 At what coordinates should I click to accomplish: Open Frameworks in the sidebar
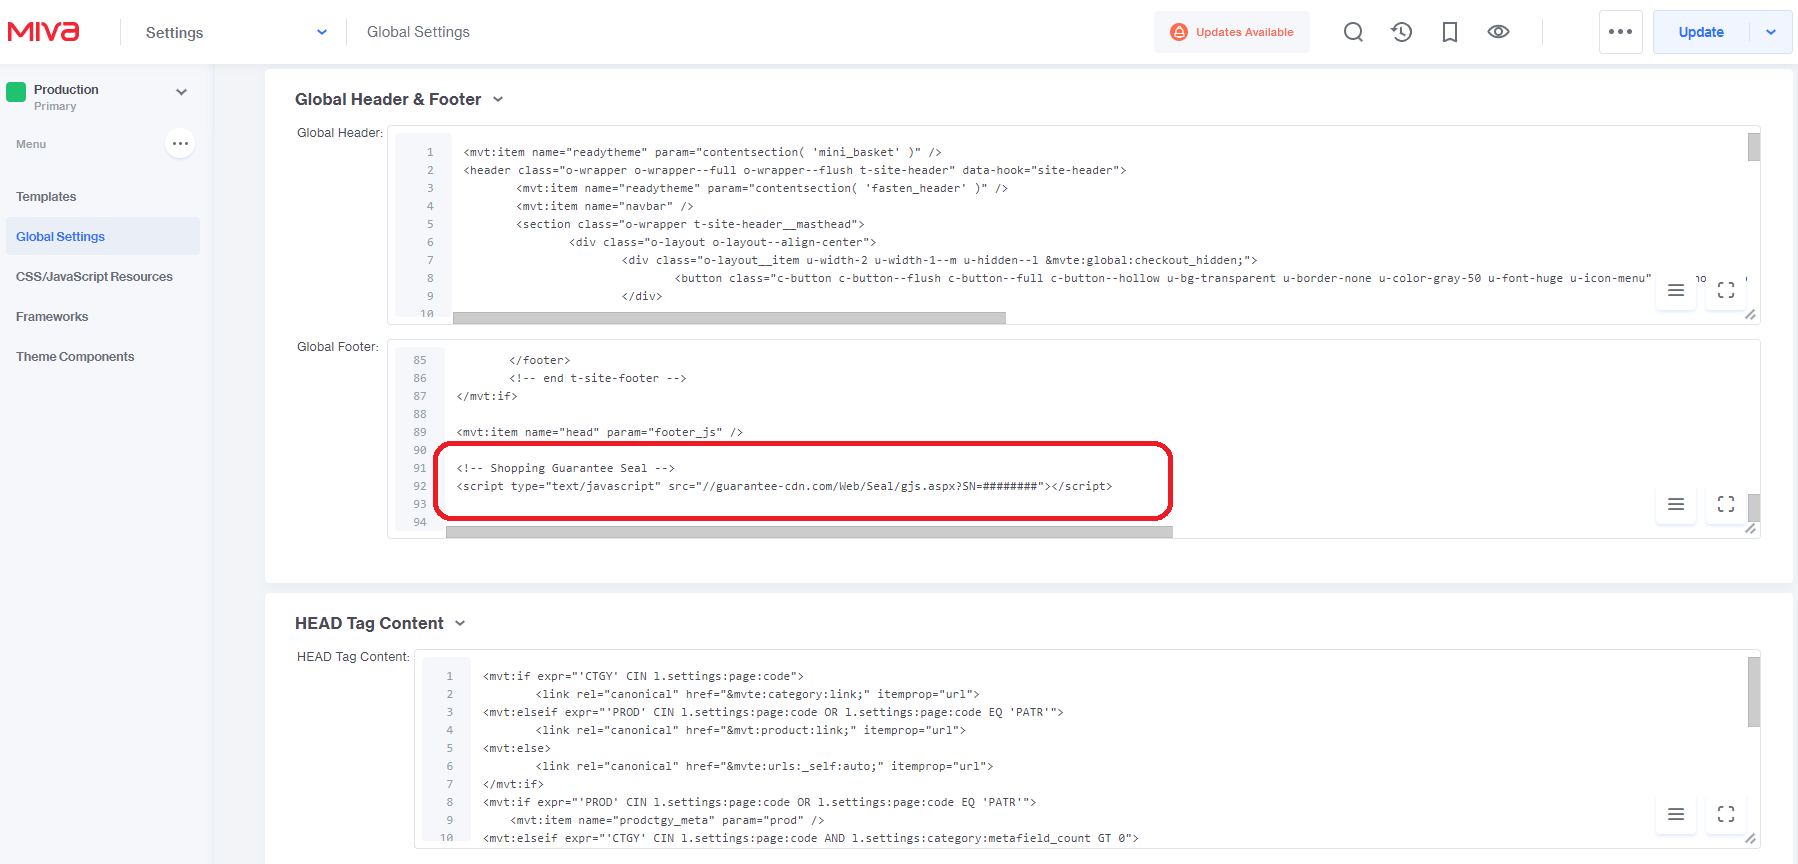pos(52,317)
